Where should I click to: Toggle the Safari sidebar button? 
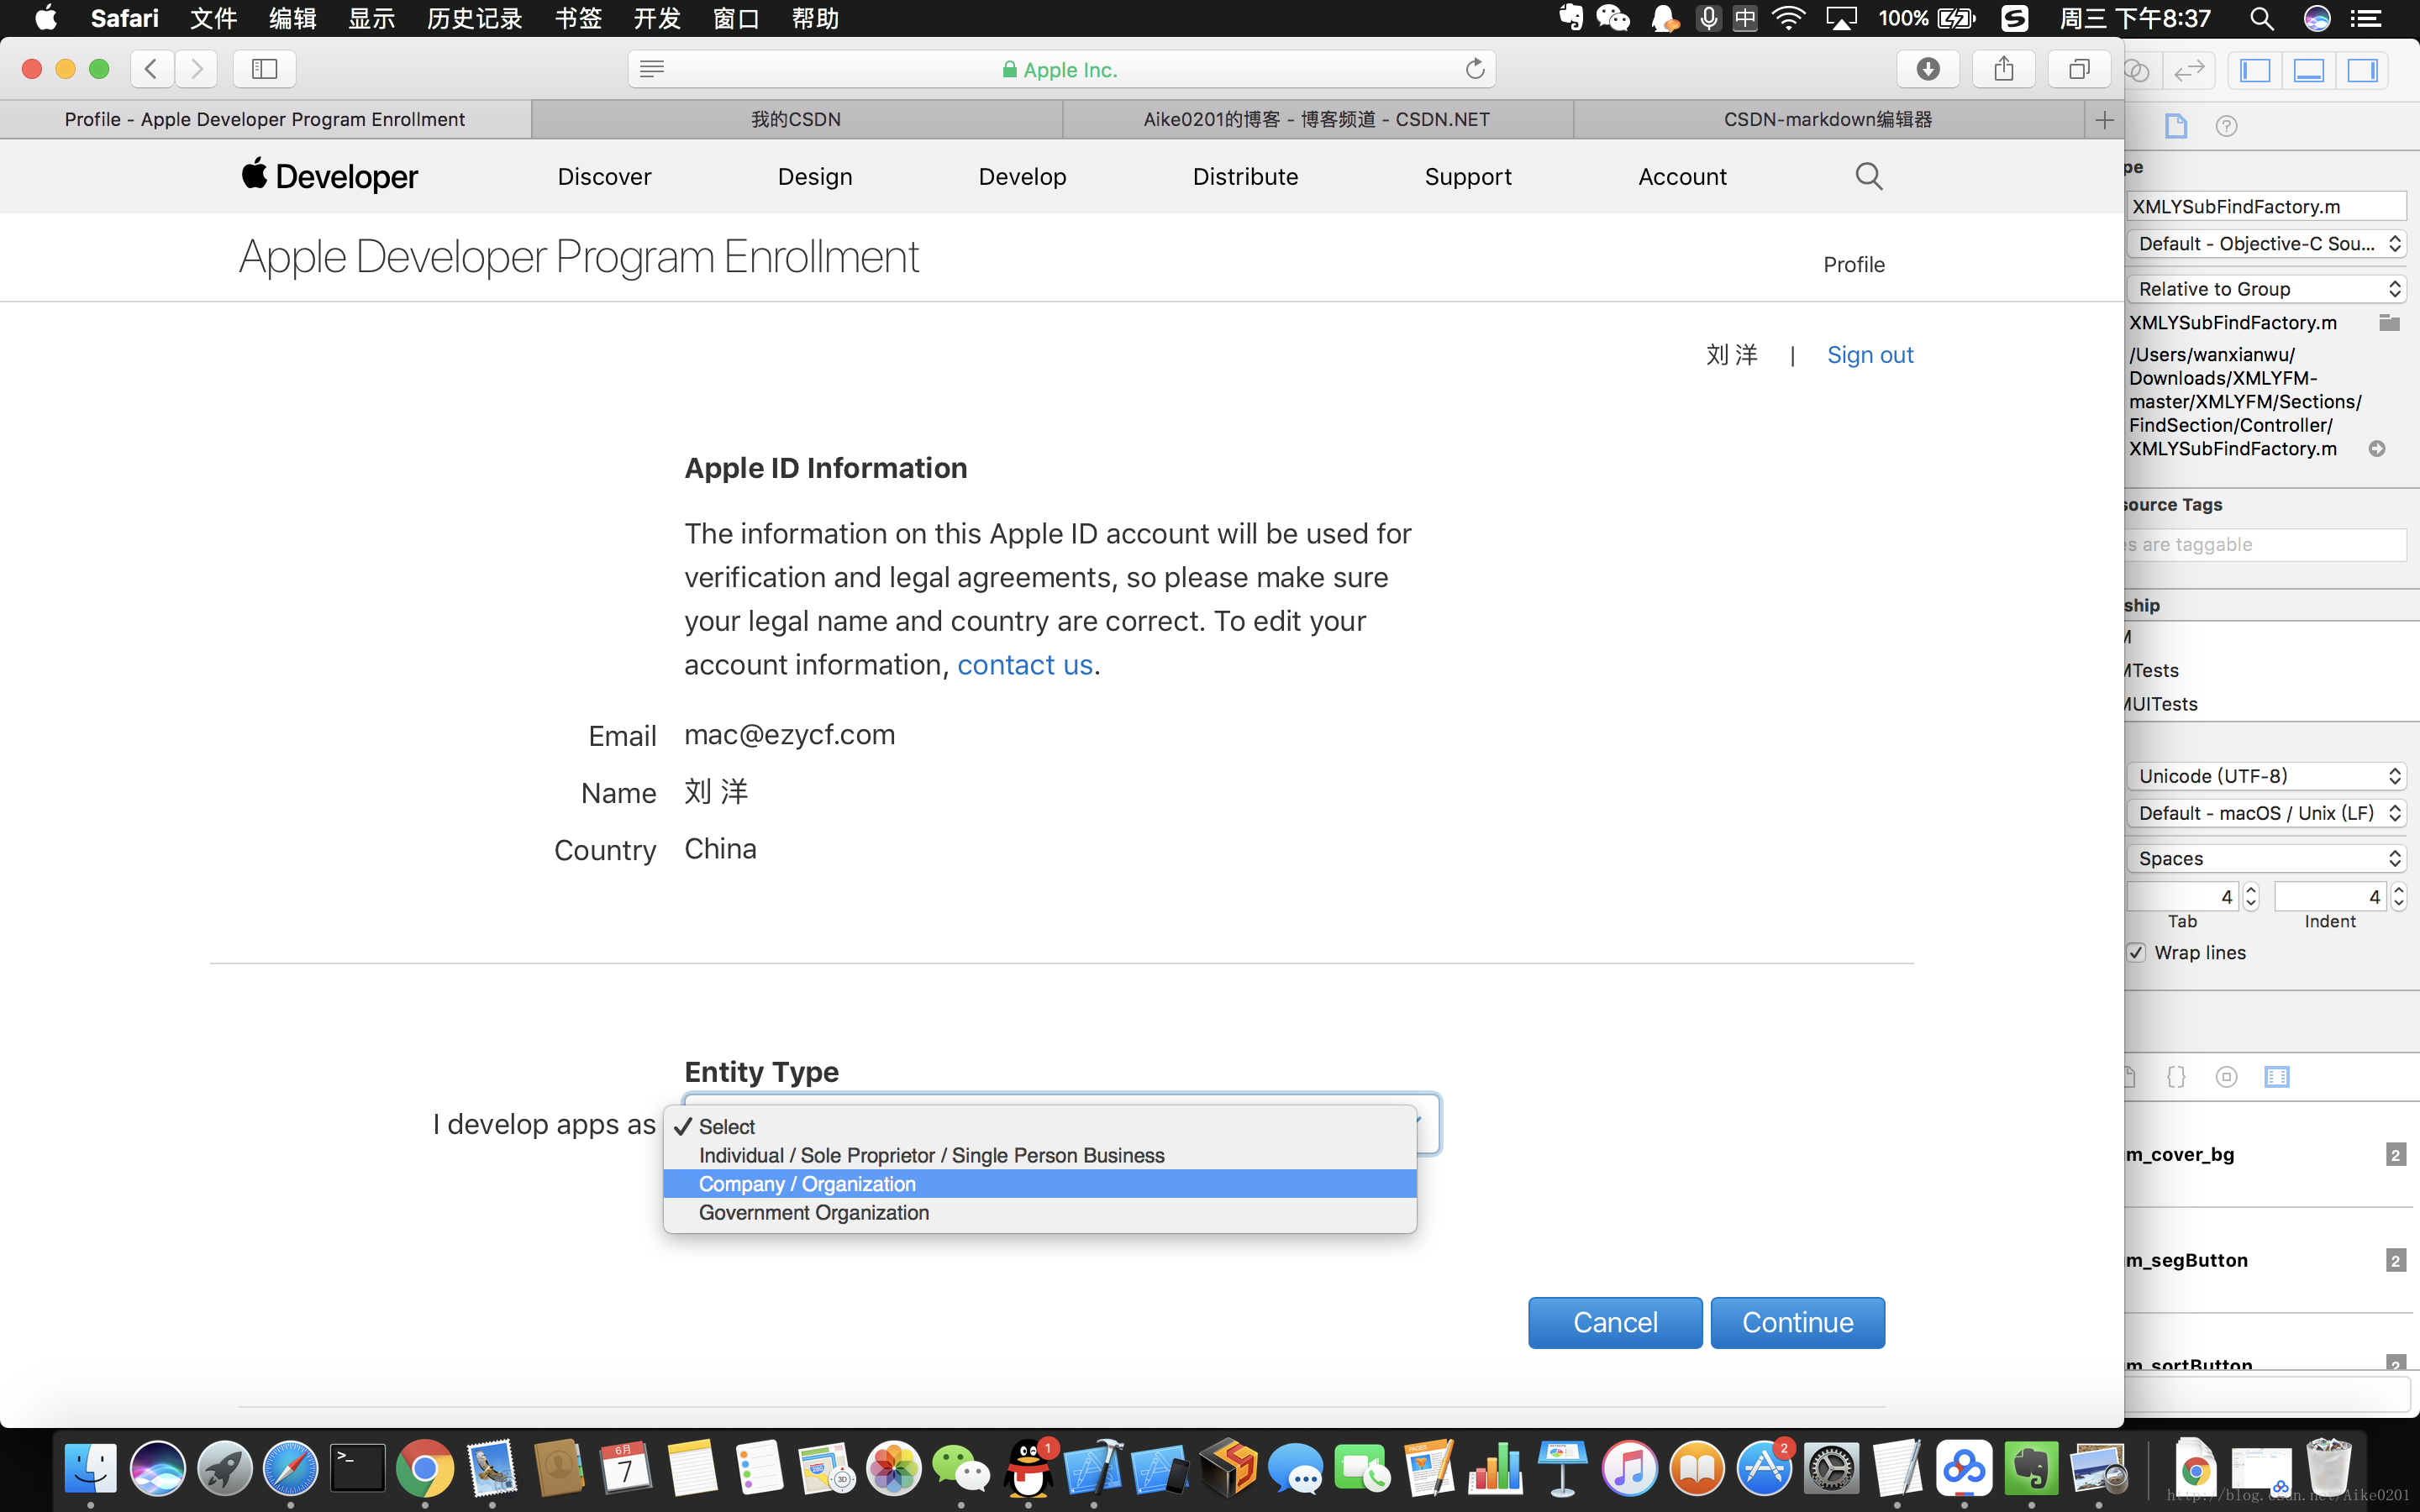tap(264, 69)
